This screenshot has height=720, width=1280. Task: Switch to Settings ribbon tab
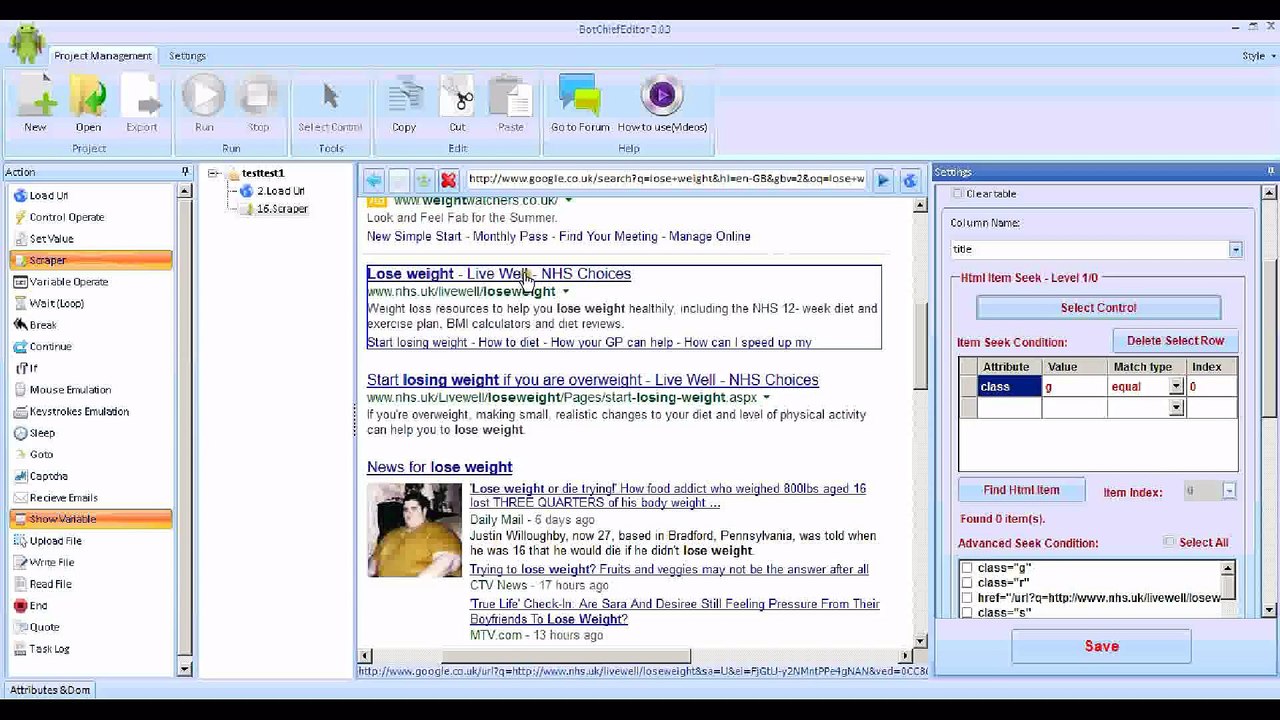click(187, 56)
